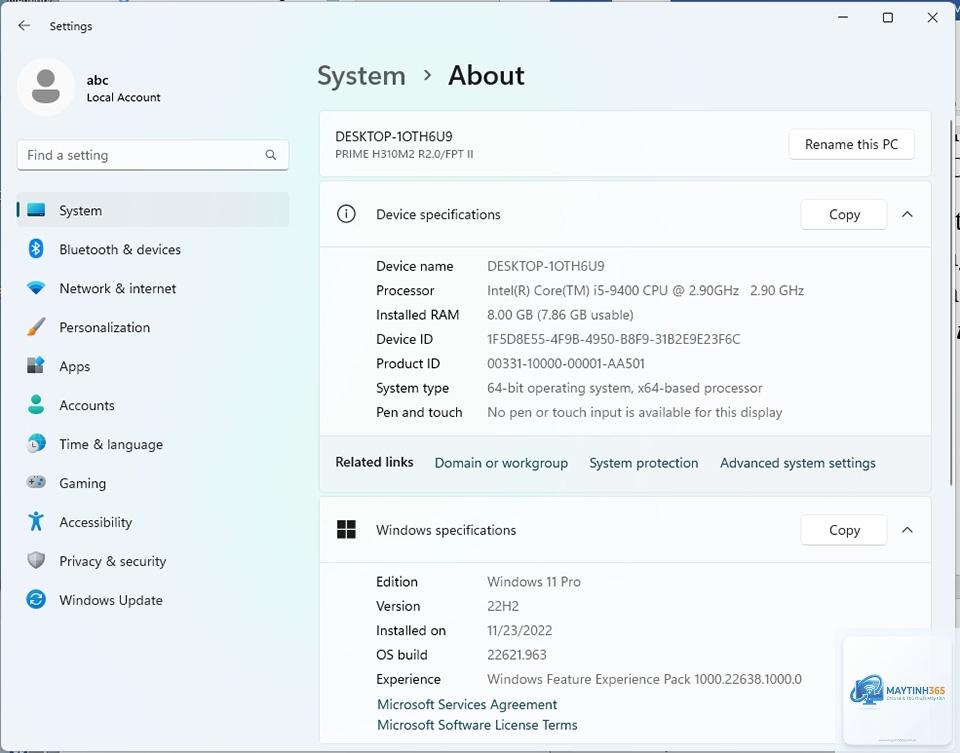The width and height of the screenshot is (960, 753).
Task: Click the Windows logo beside Windows specifications
Action: pyautogui.click(x=346, y=530)
